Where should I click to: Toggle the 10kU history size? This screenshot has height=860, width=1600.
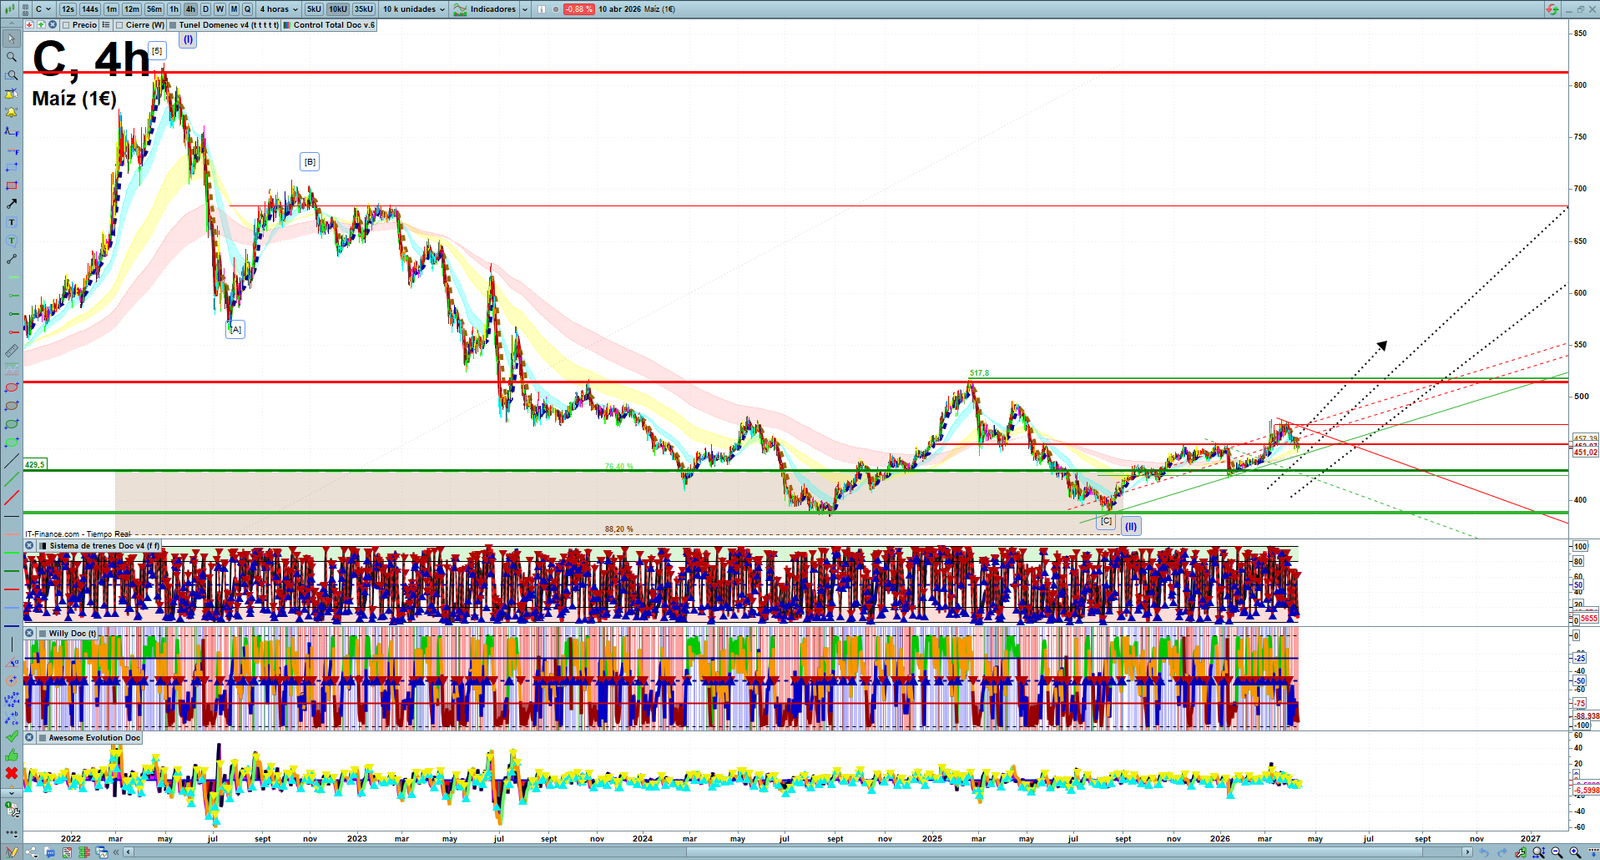click(x=338, y=9)
